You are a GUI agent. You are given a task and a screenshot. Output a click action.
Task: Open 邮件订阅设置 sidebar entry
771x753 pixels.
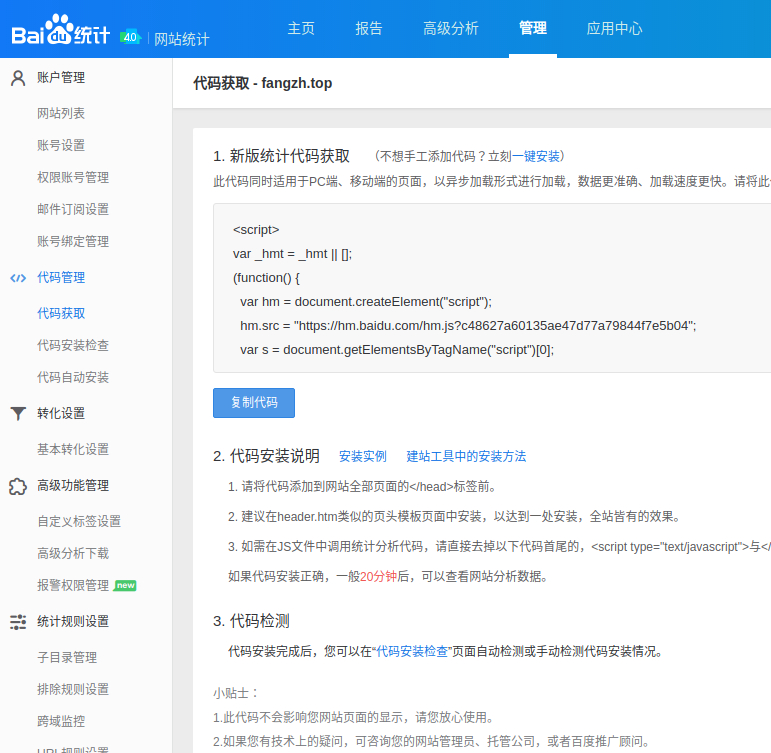tap(73, 210)
